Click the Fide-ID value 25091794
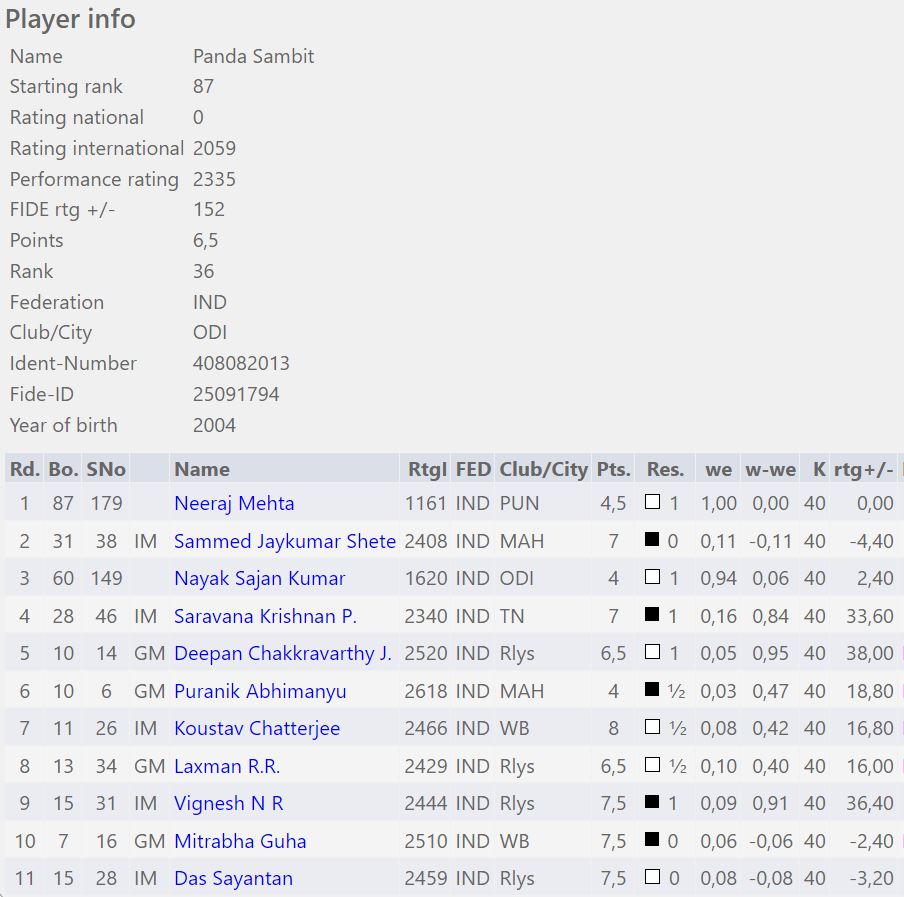Screen dimensions: 904x897 [236, 394]
